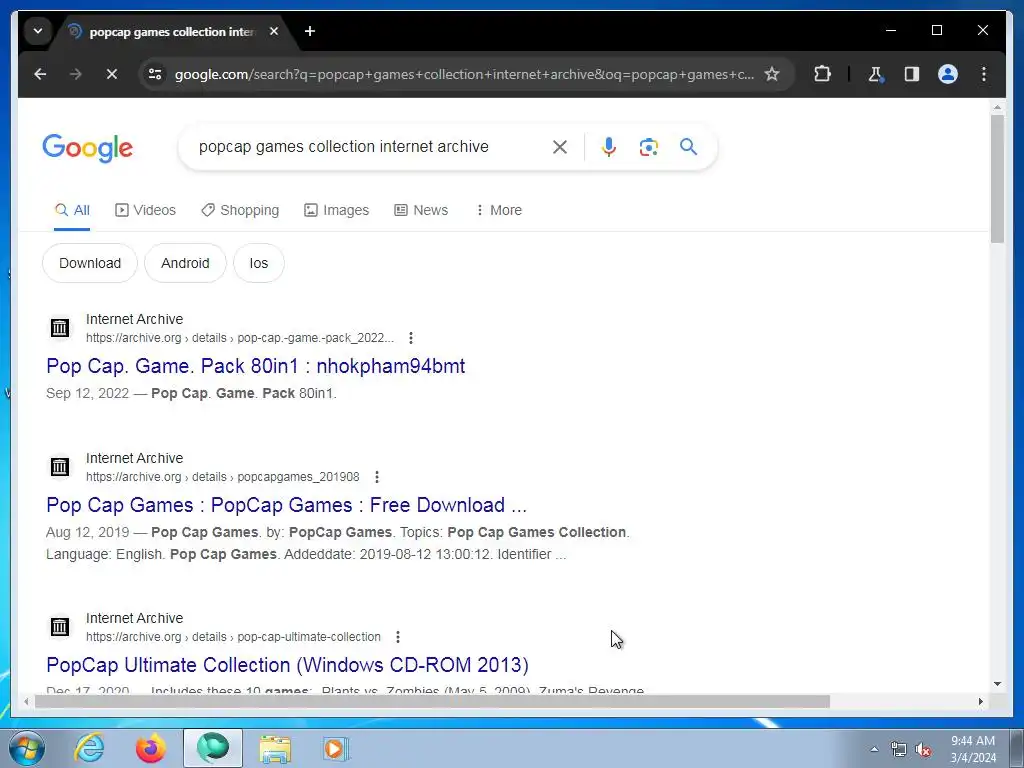Open the Windows Start menu
The width and height of the screenshot is (1024, 768).
click(x=26, y=748)
